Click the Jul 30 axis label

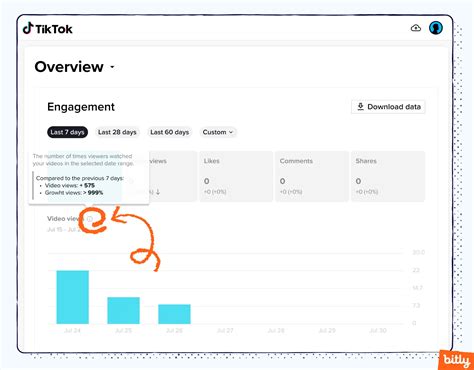click(378, 331)
